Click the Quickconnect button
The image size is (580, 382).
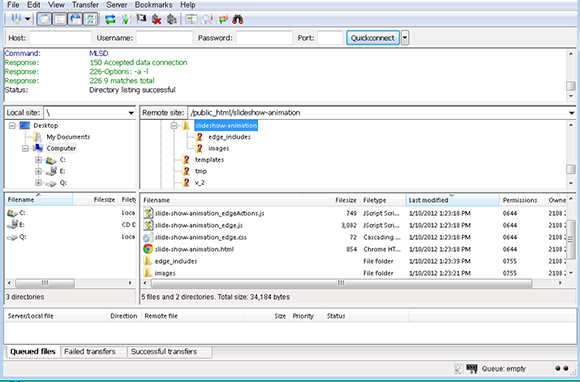point(373,38)
